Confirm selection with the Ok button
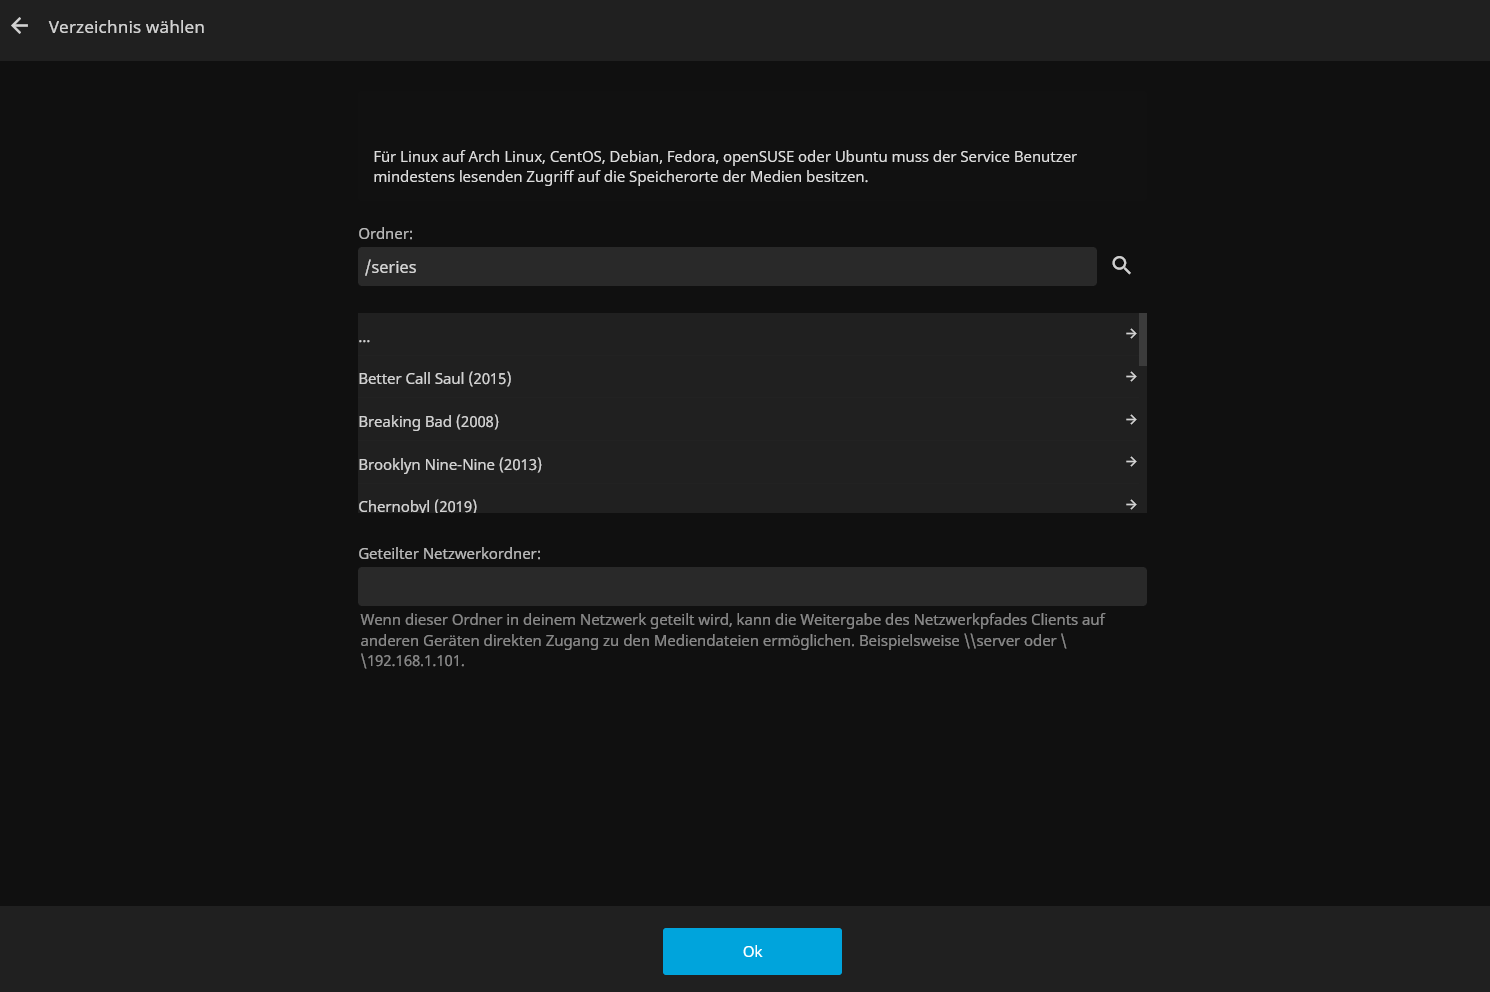The width and height of the screenshot is (1490, 992). coord(752,952)
